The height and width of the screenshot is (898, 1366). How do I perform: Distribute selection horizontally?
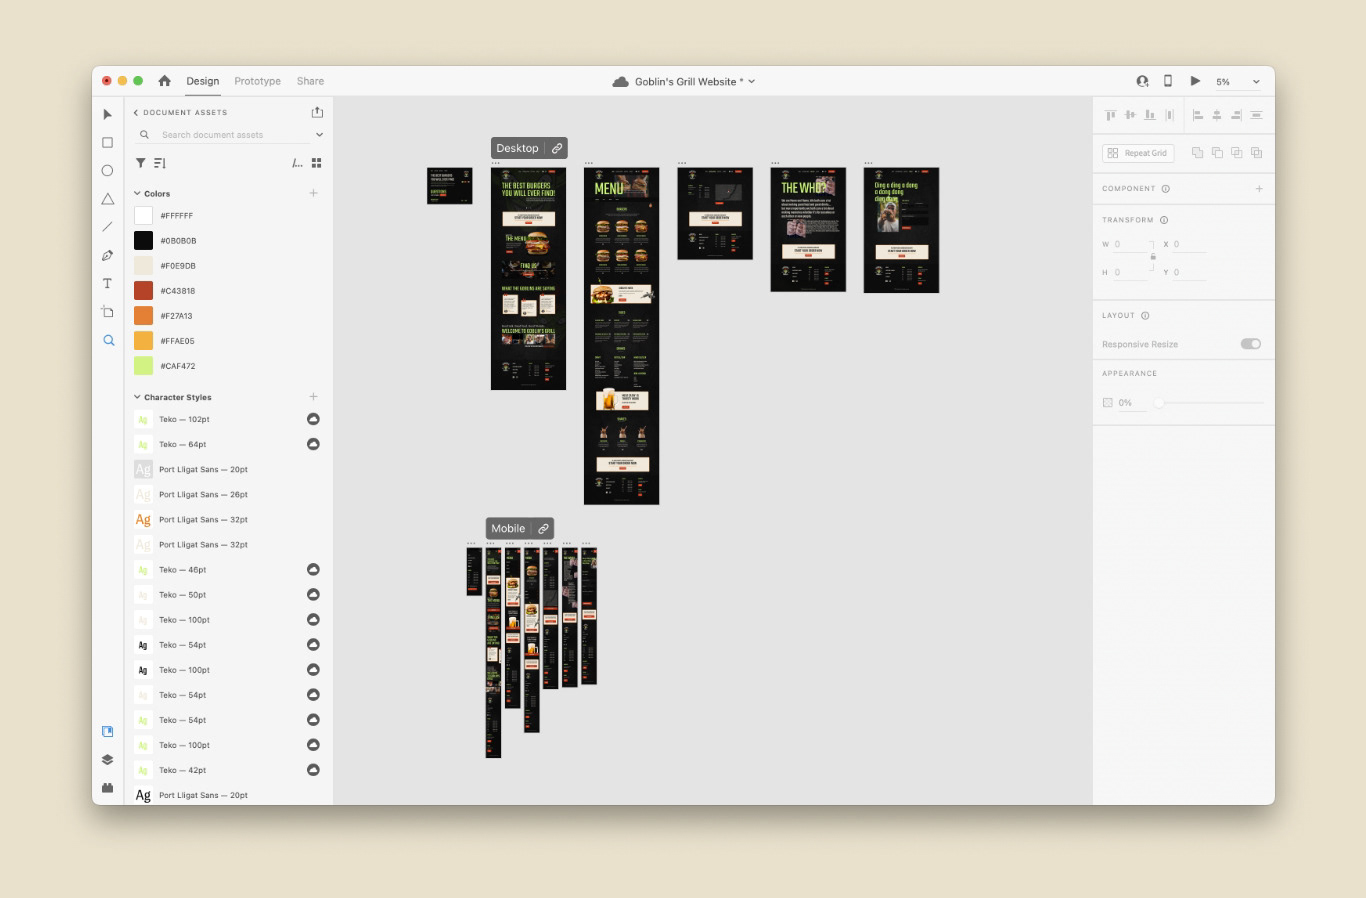tap(1170, 115)
